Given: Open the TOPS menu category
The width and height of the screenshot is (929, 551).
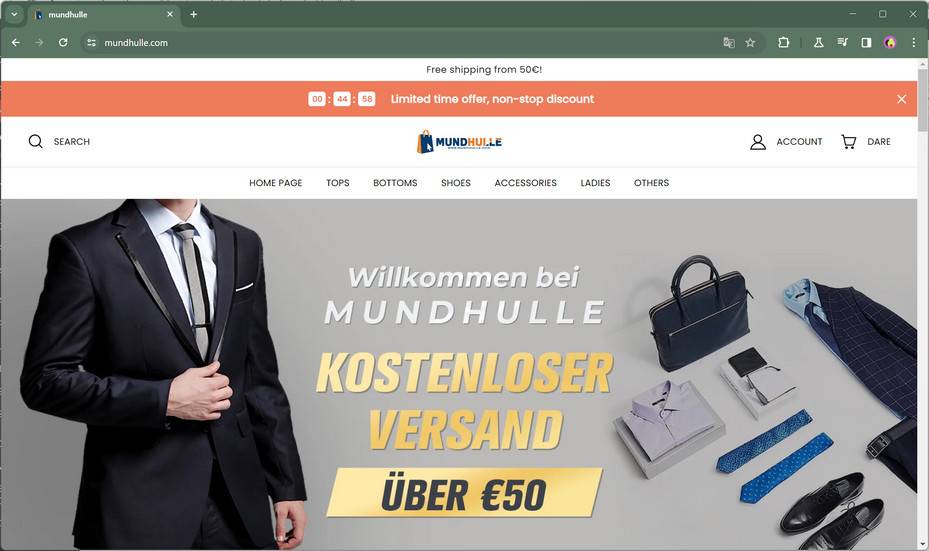Looking at the screenshot, I should tap(338, 183).
